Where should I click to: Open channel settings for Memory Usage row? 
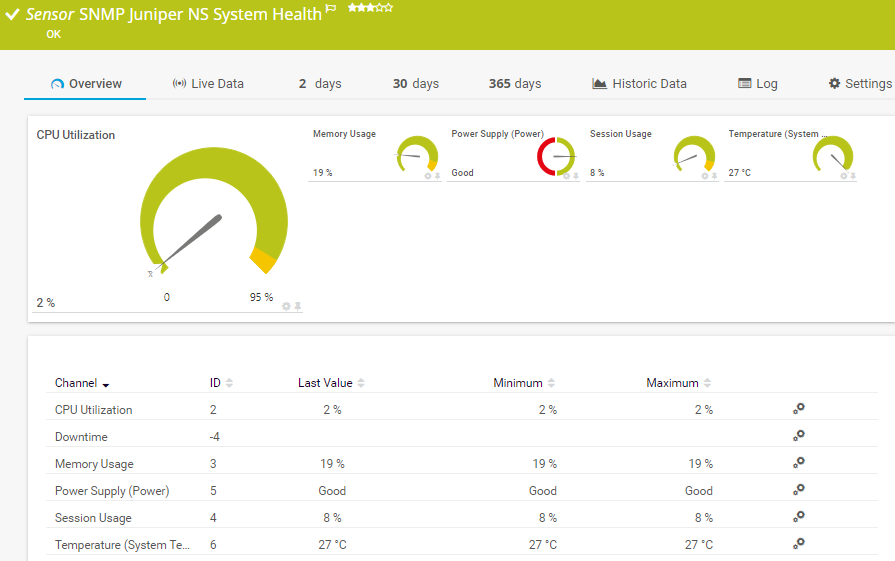pos(798,463)
